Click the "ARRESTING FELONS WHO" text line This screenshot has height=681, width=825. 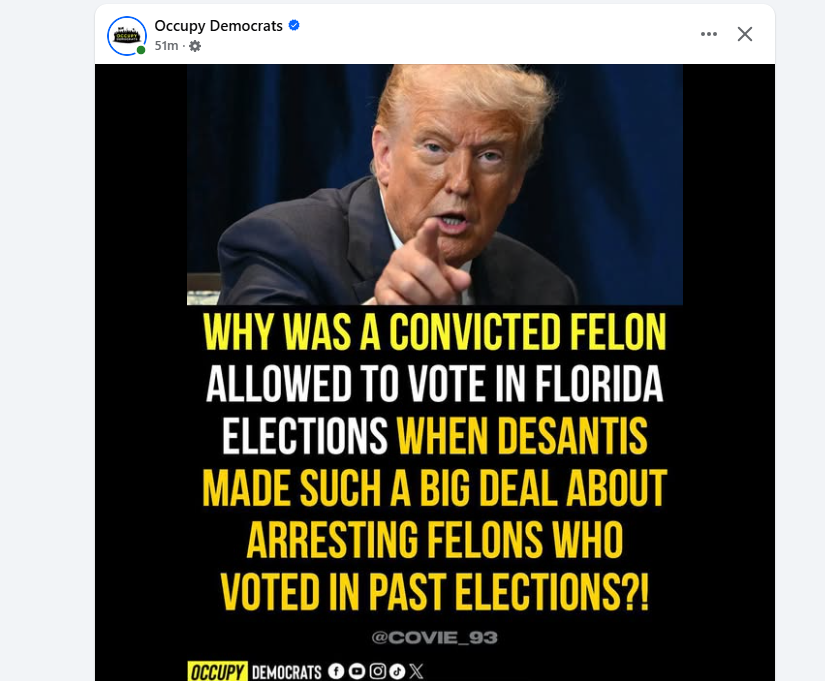tap(435, 540)
